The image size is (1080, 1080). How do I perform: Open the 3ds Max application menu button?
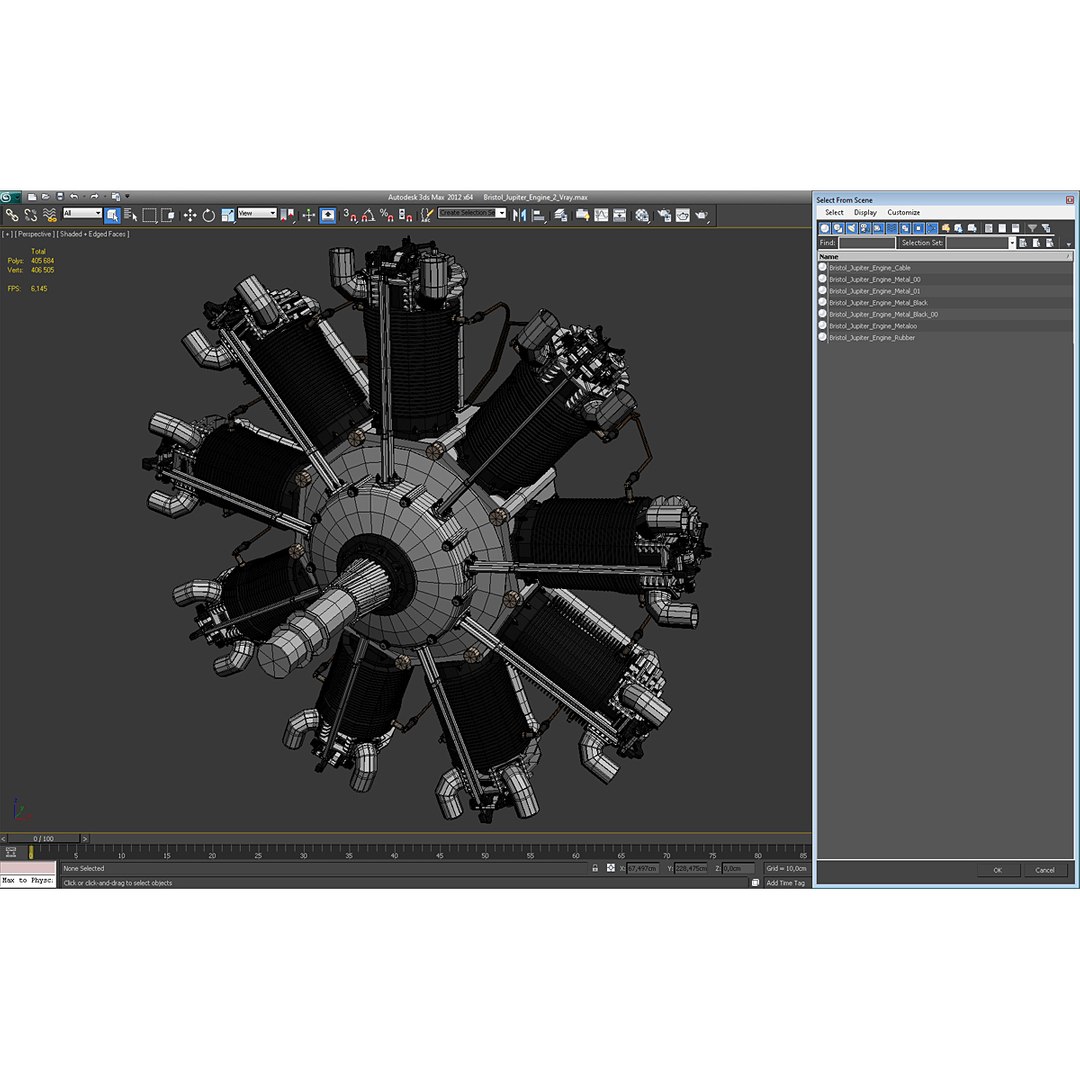(x=10, y=197)
